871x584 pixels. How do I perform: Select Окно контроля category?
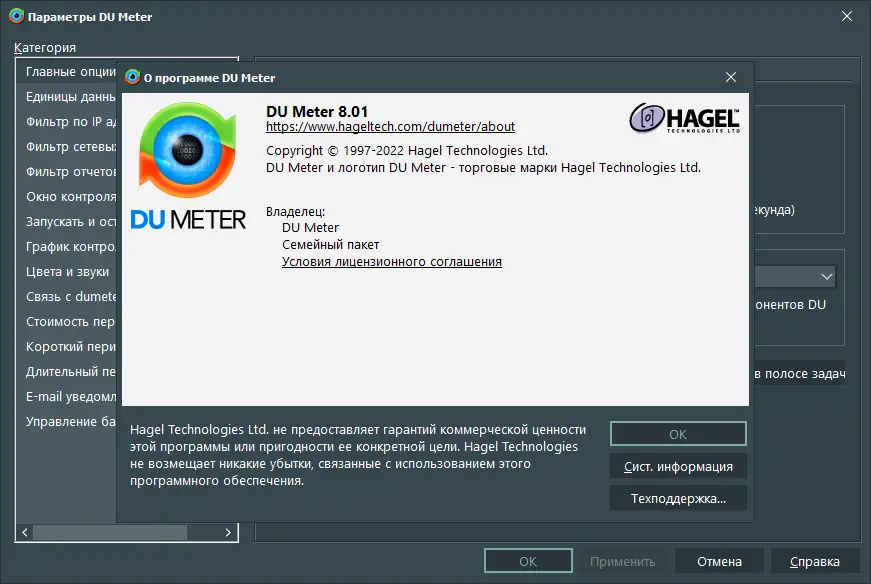tap(67, 197)
